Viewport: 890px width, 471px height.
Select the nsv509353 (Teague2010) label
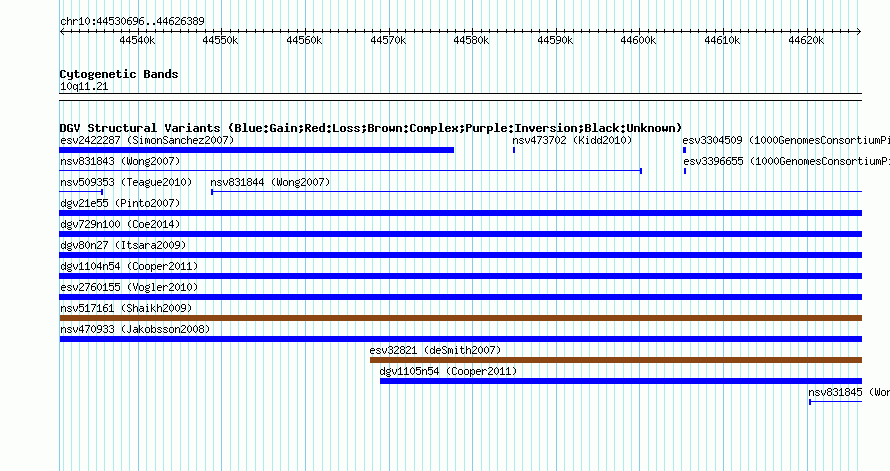(x=126, y=182)
